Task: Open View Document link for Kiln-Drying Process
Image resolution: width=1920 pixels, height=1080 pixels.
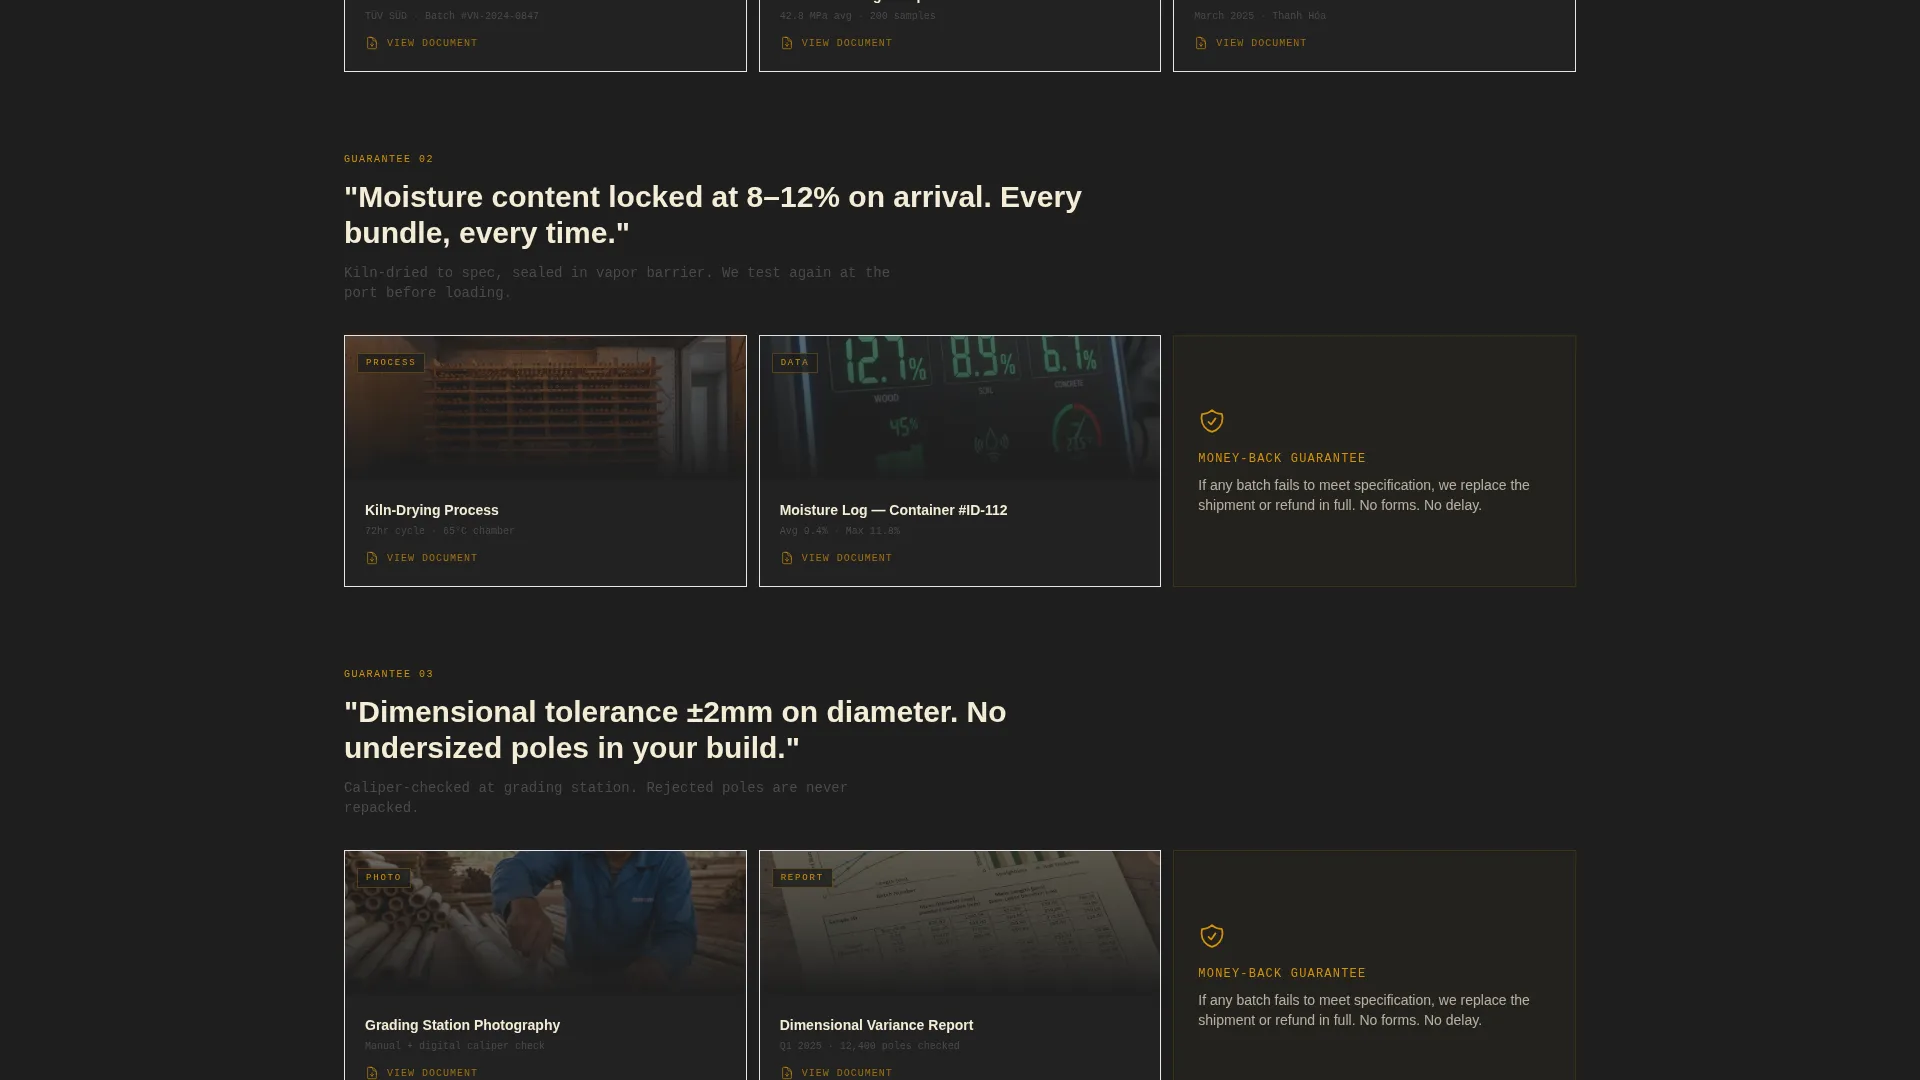Action: [x=421, y=558]
